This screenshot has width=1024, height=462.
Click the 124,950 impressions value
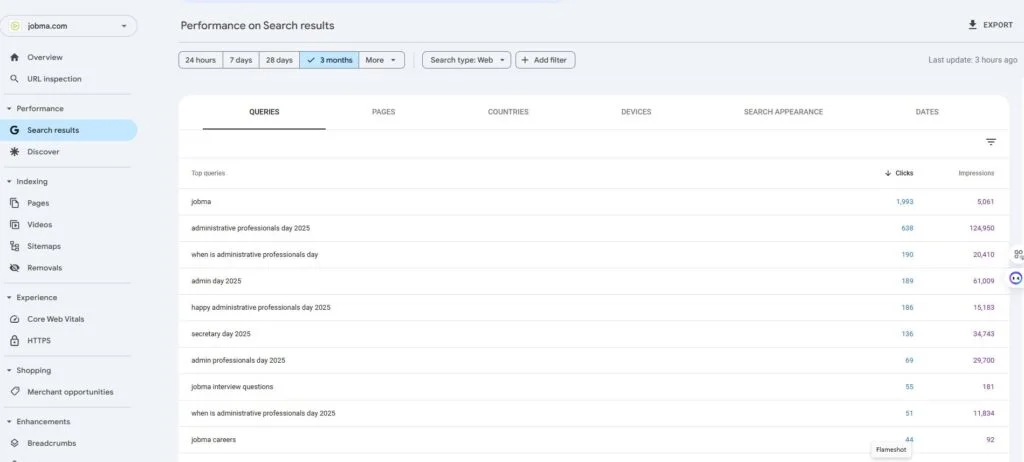[982, 229]
